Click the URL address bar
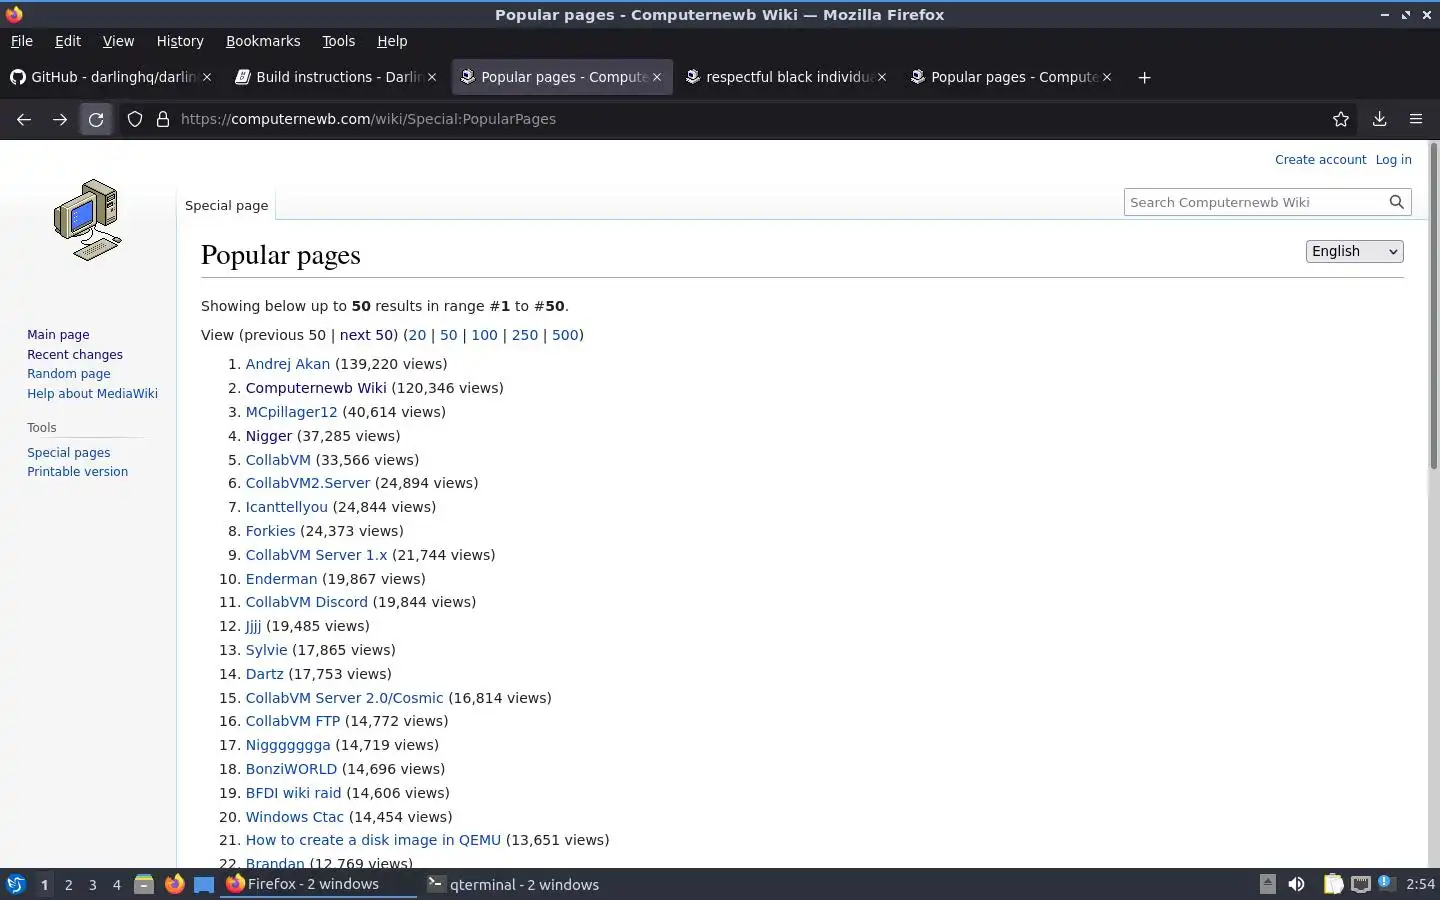Viewport: 1440px width, 900px height. coord(740,119)
